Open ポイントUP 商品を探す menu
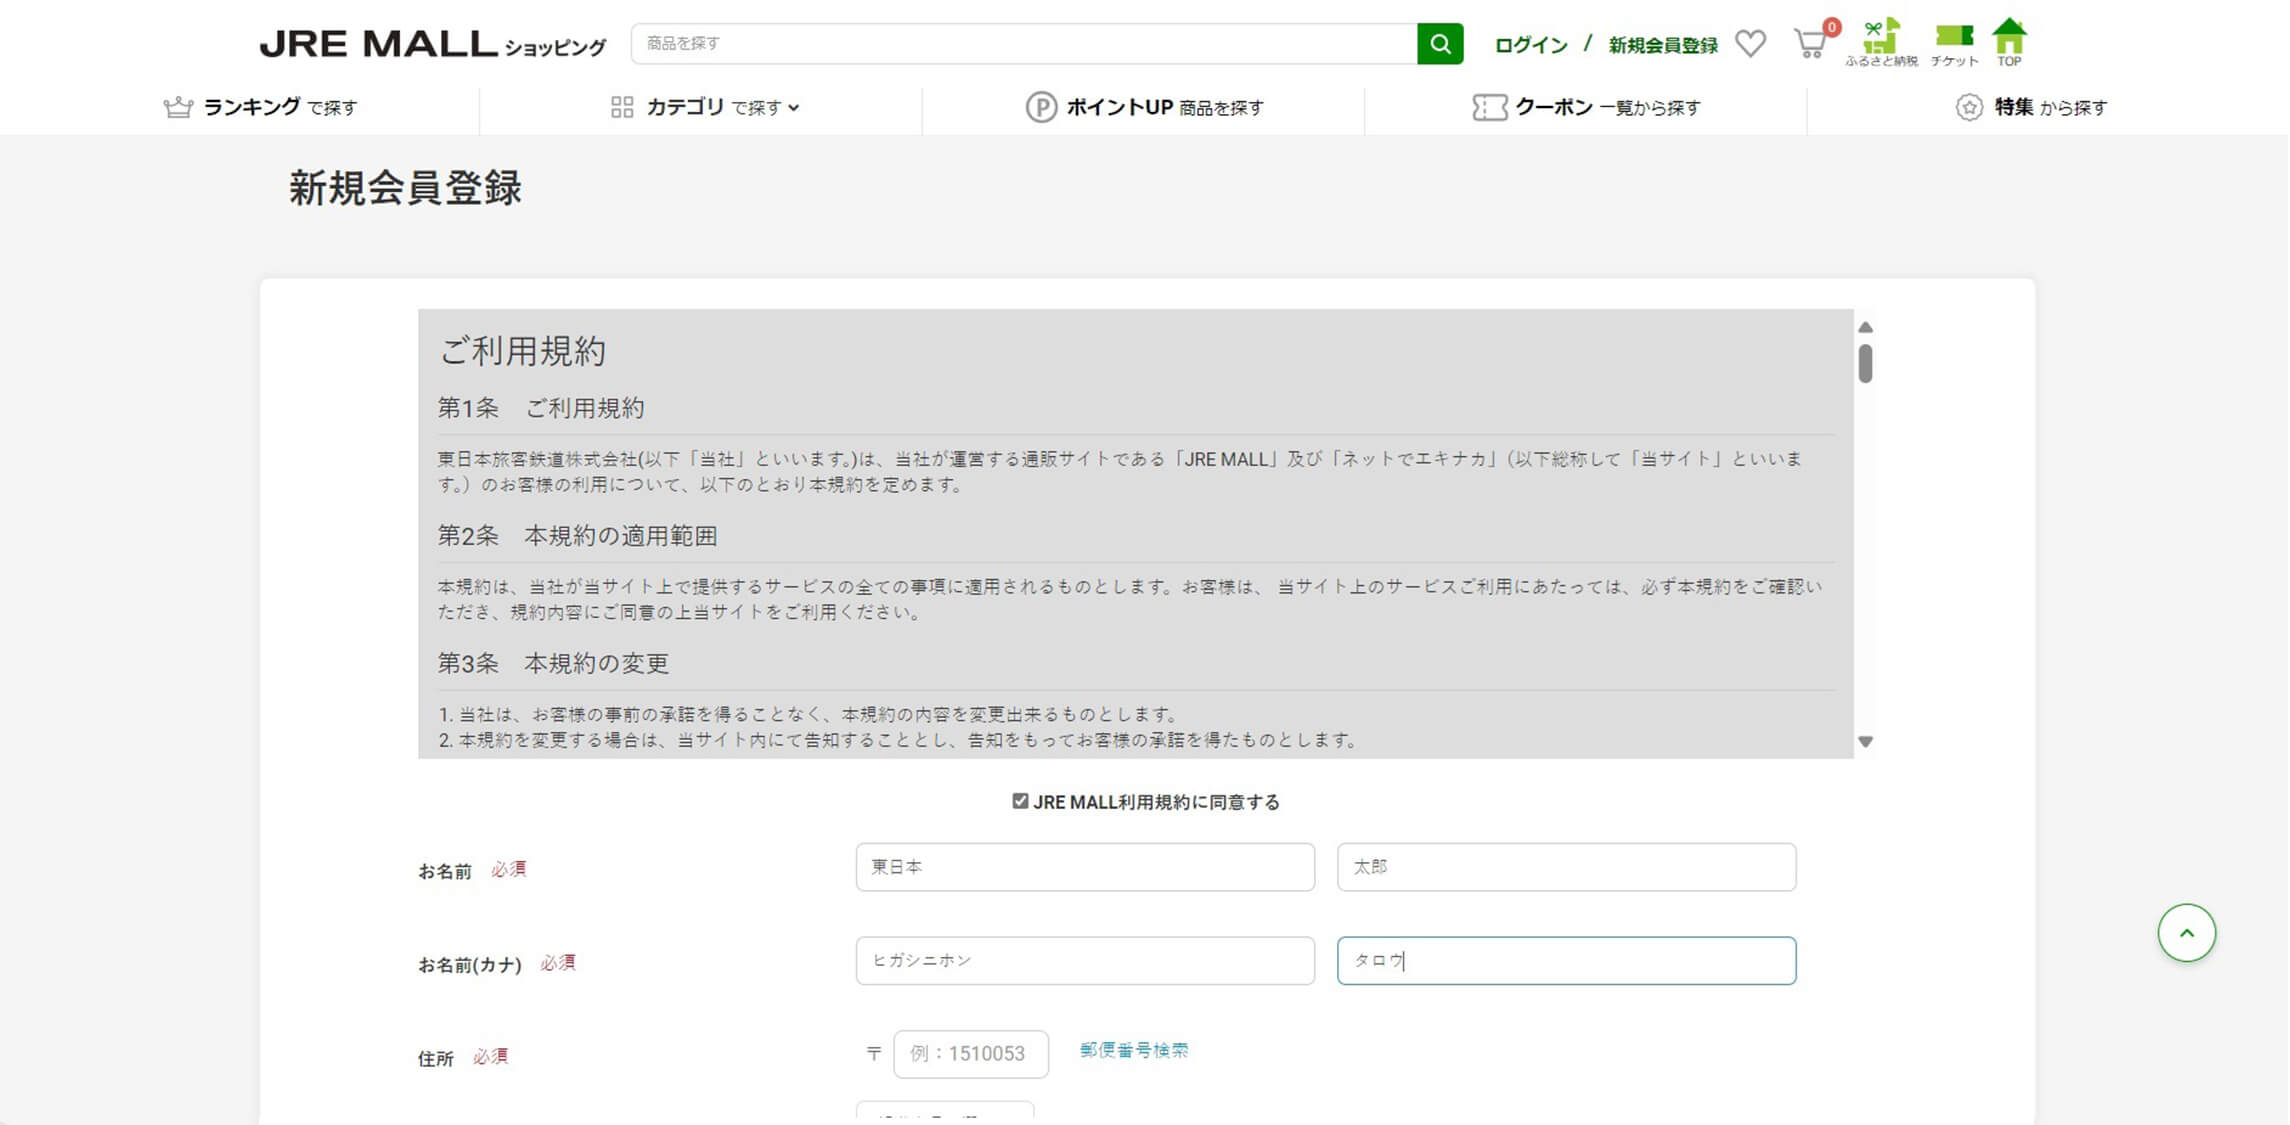Image resolution: width=2290 pixels, height=1125 pixels. (x=1145, y=107)
